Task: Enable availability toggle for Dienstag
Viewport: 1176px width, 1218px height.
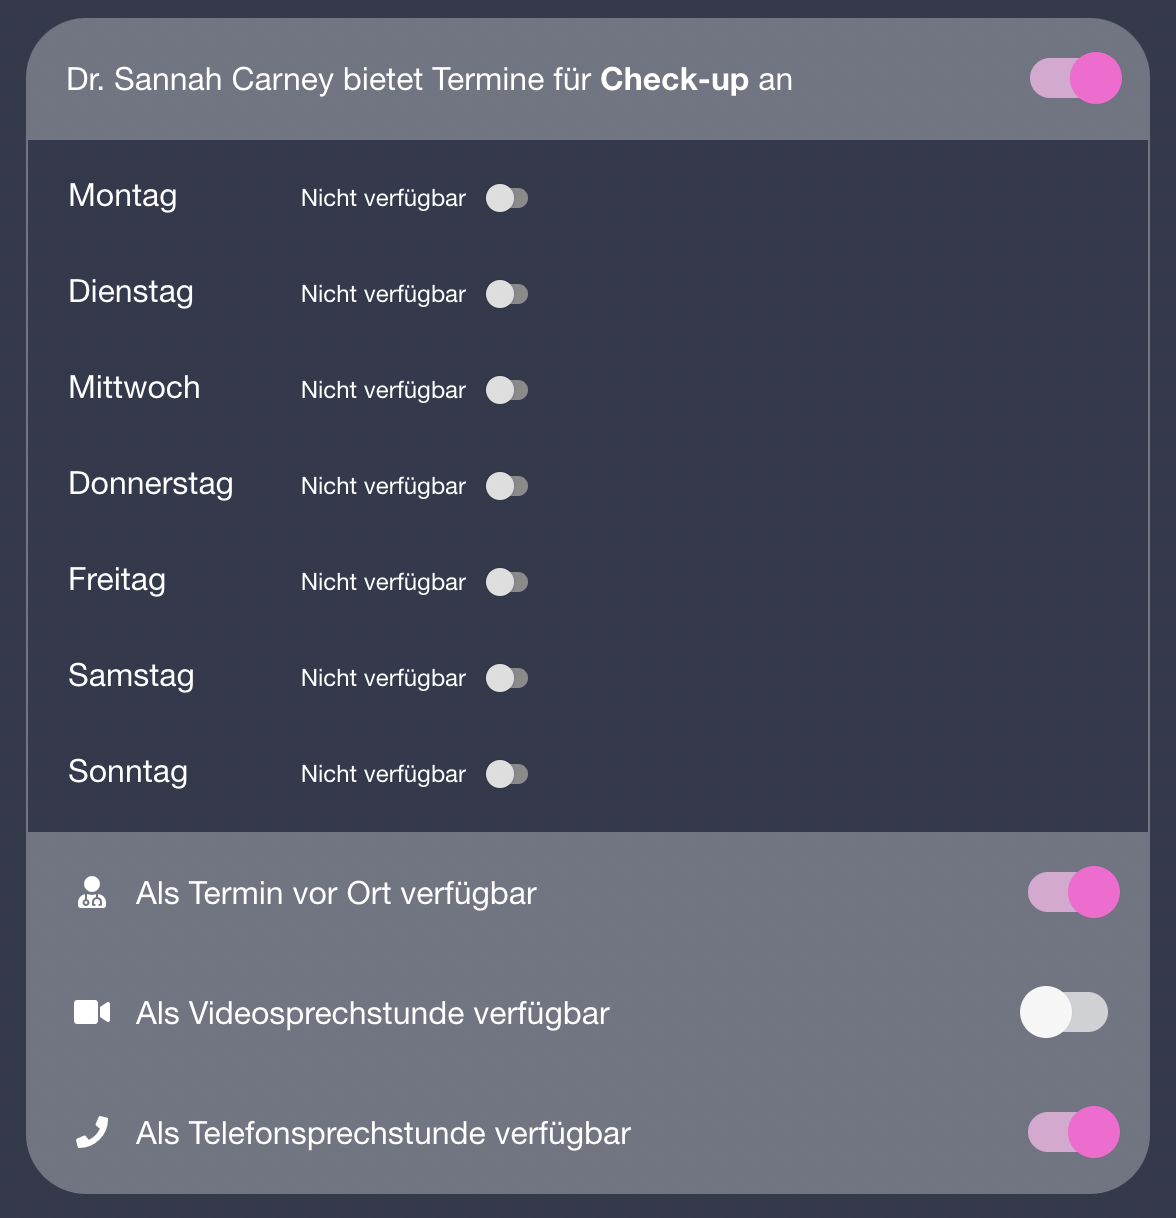Action: [x=507, y=294]
